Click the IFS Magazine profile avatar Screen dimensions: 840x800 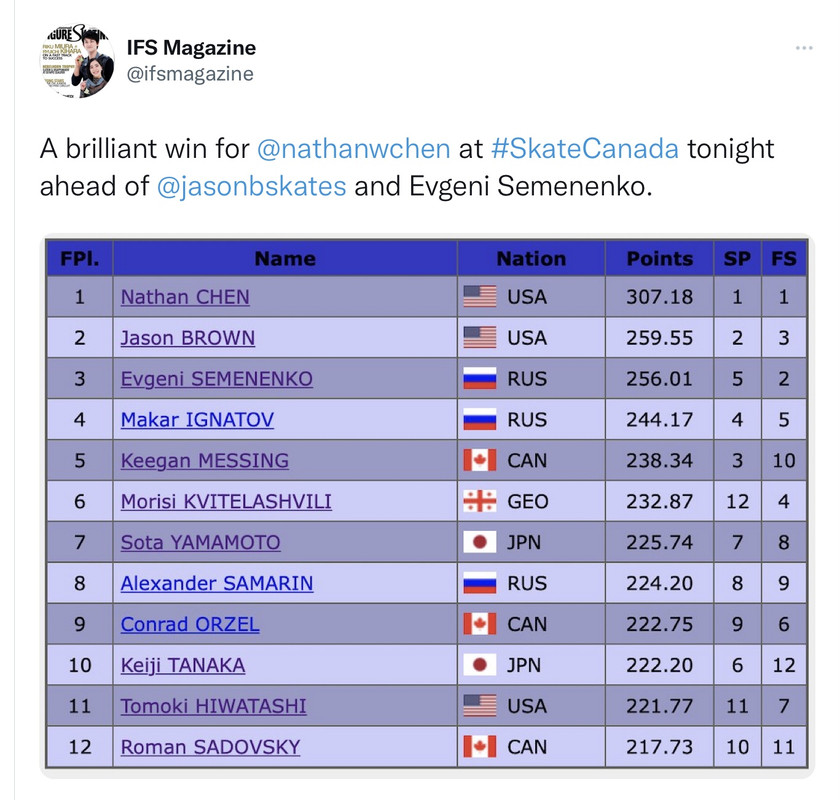pyautogui.click(x=78, y=61)
